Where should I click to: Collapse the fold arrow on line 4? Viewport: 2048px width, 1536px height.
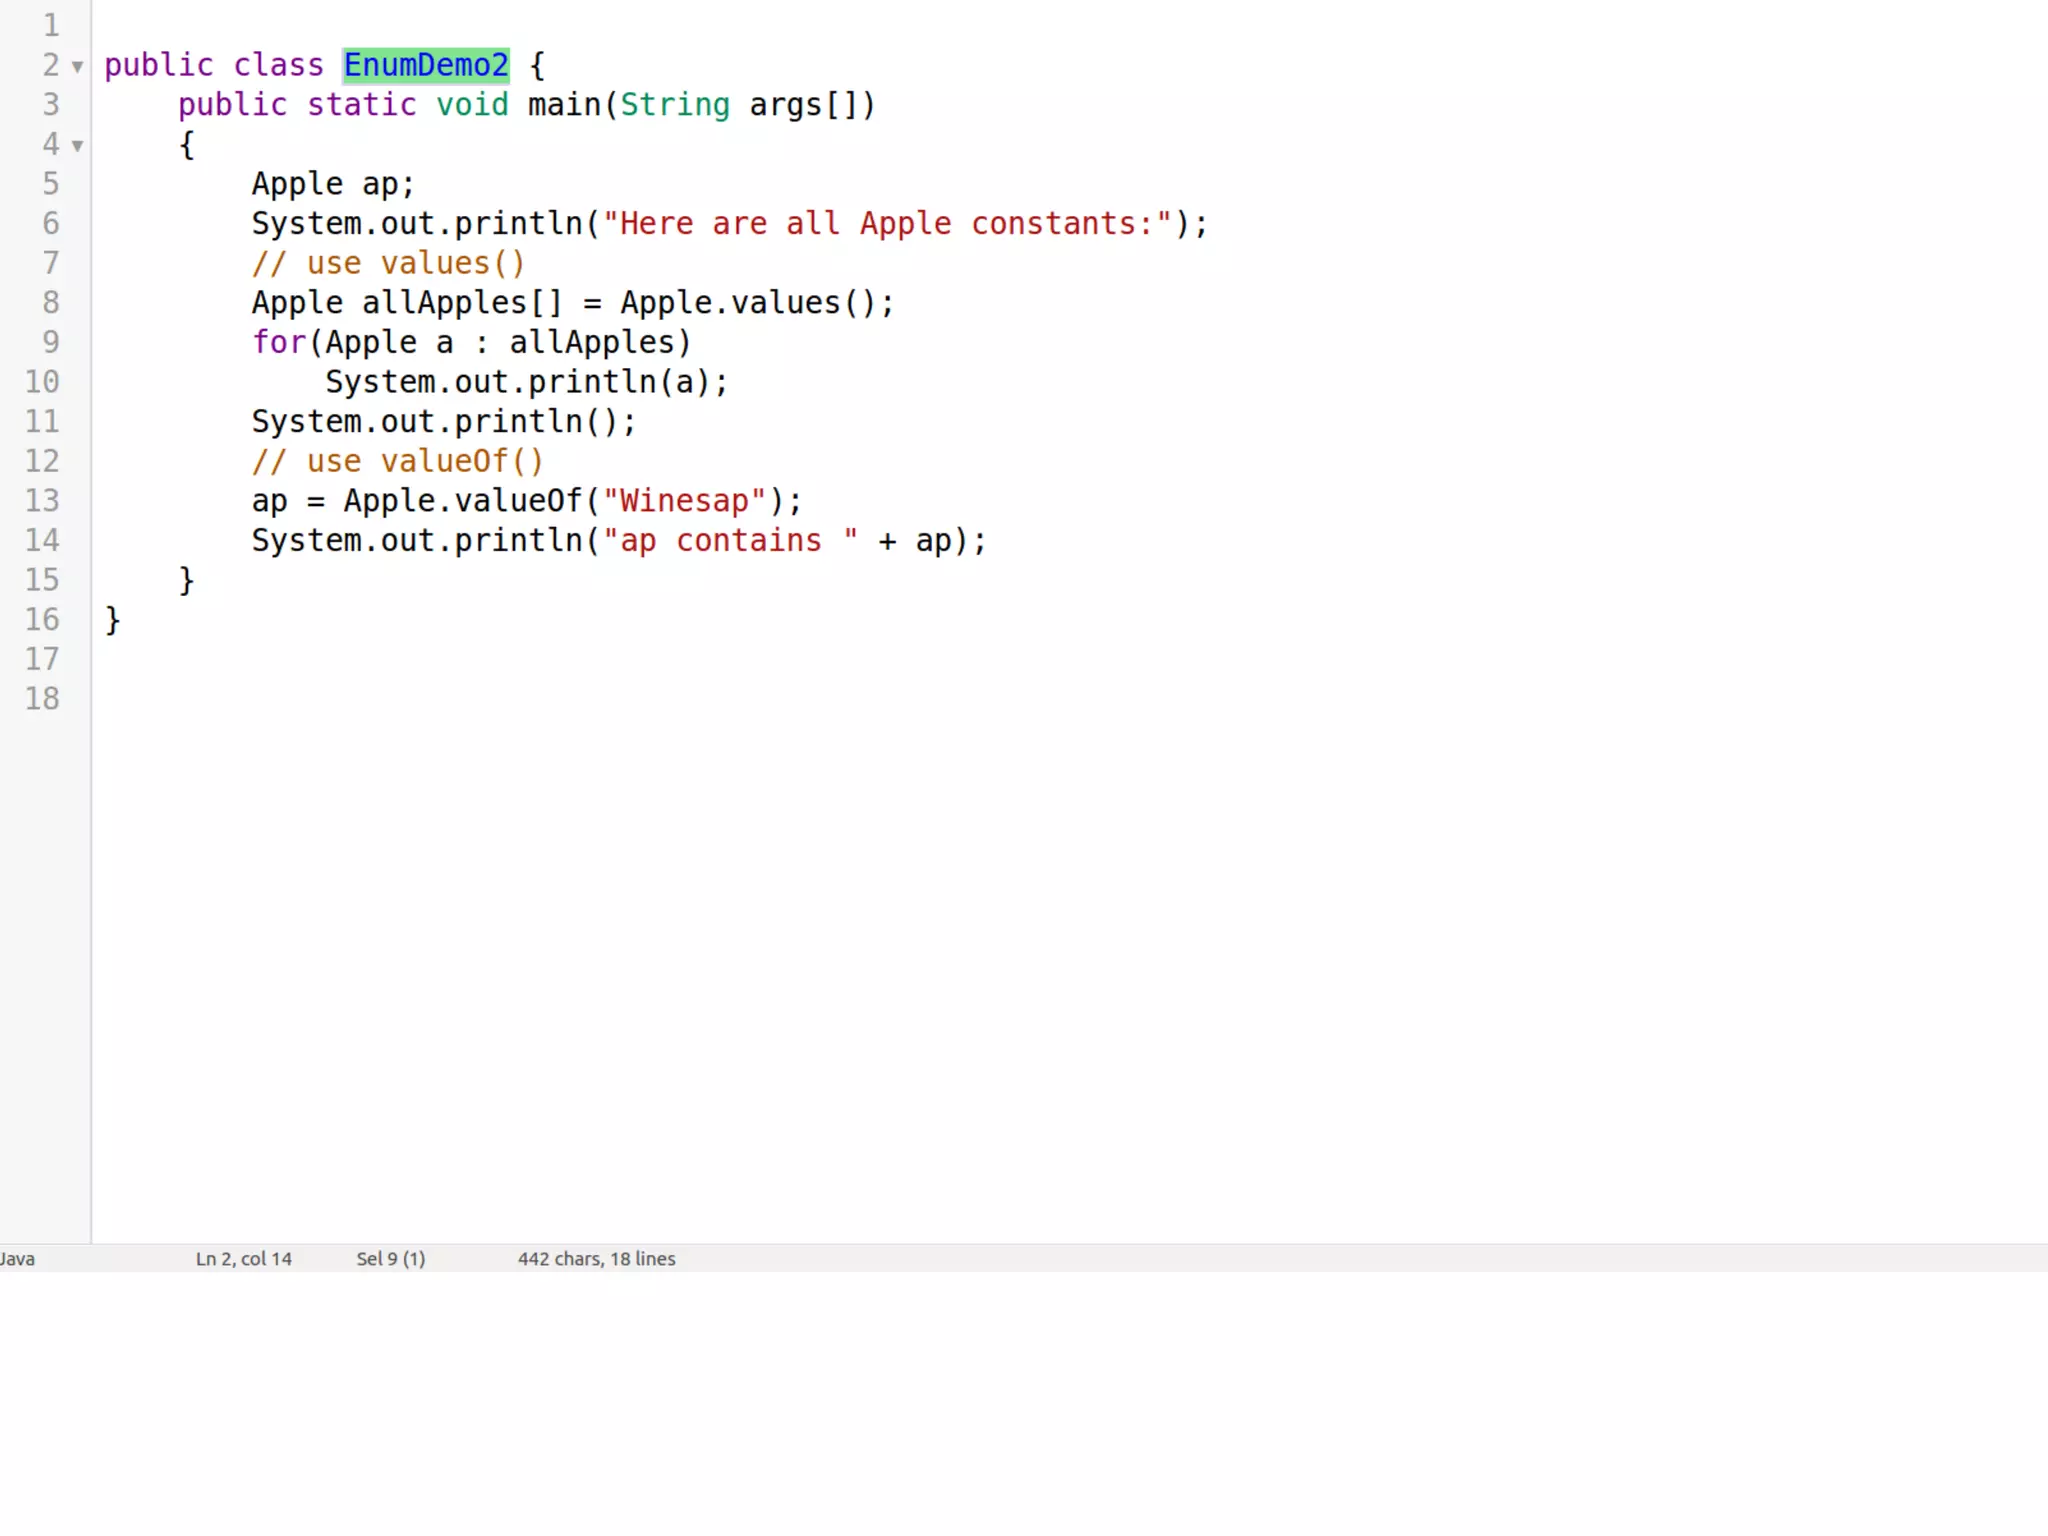click(77, 146)
